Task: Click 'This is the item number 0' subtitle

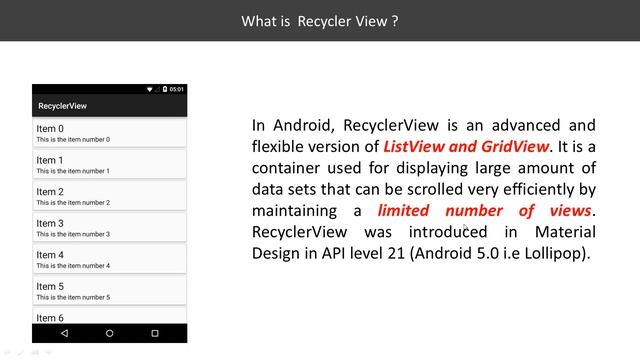Action: point(73,140)
